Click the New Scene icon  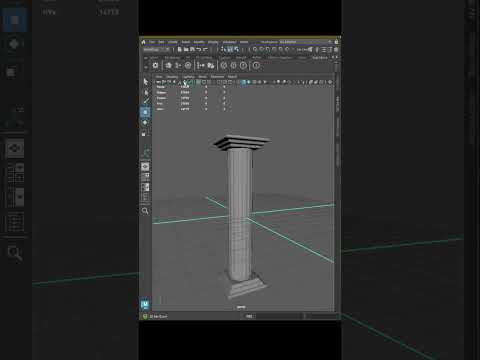180,49
